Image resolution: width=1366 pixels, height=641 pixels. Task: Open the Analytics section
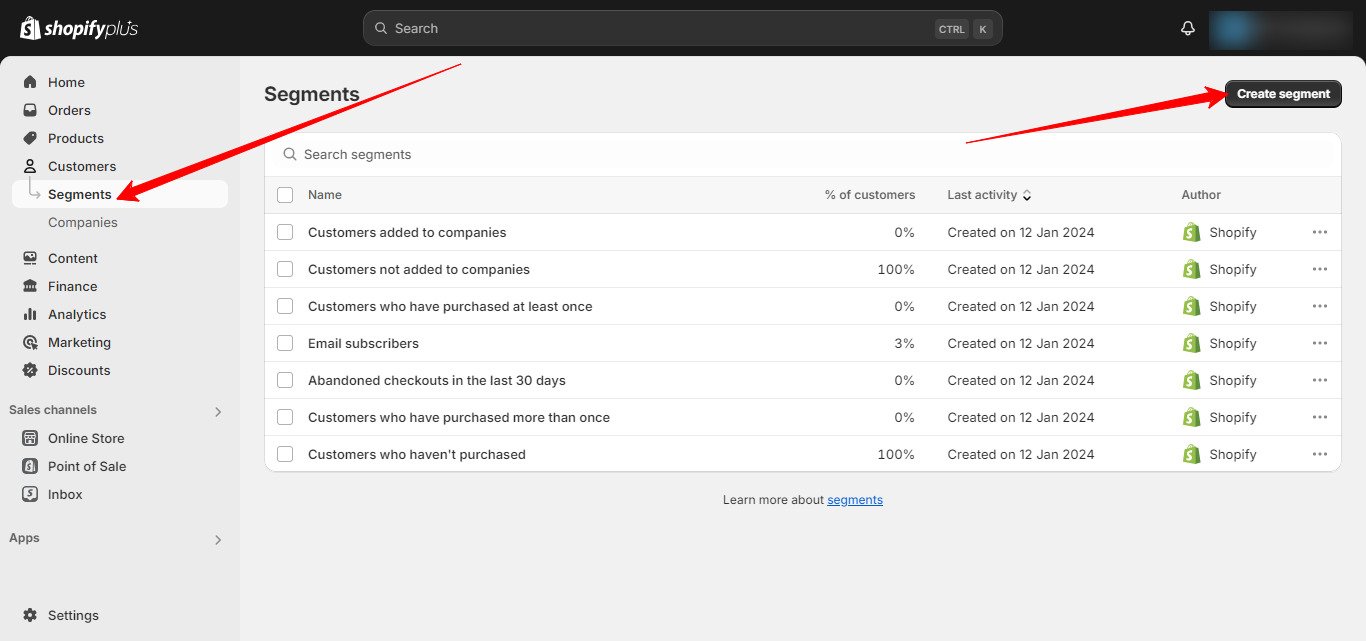(31, 314)
